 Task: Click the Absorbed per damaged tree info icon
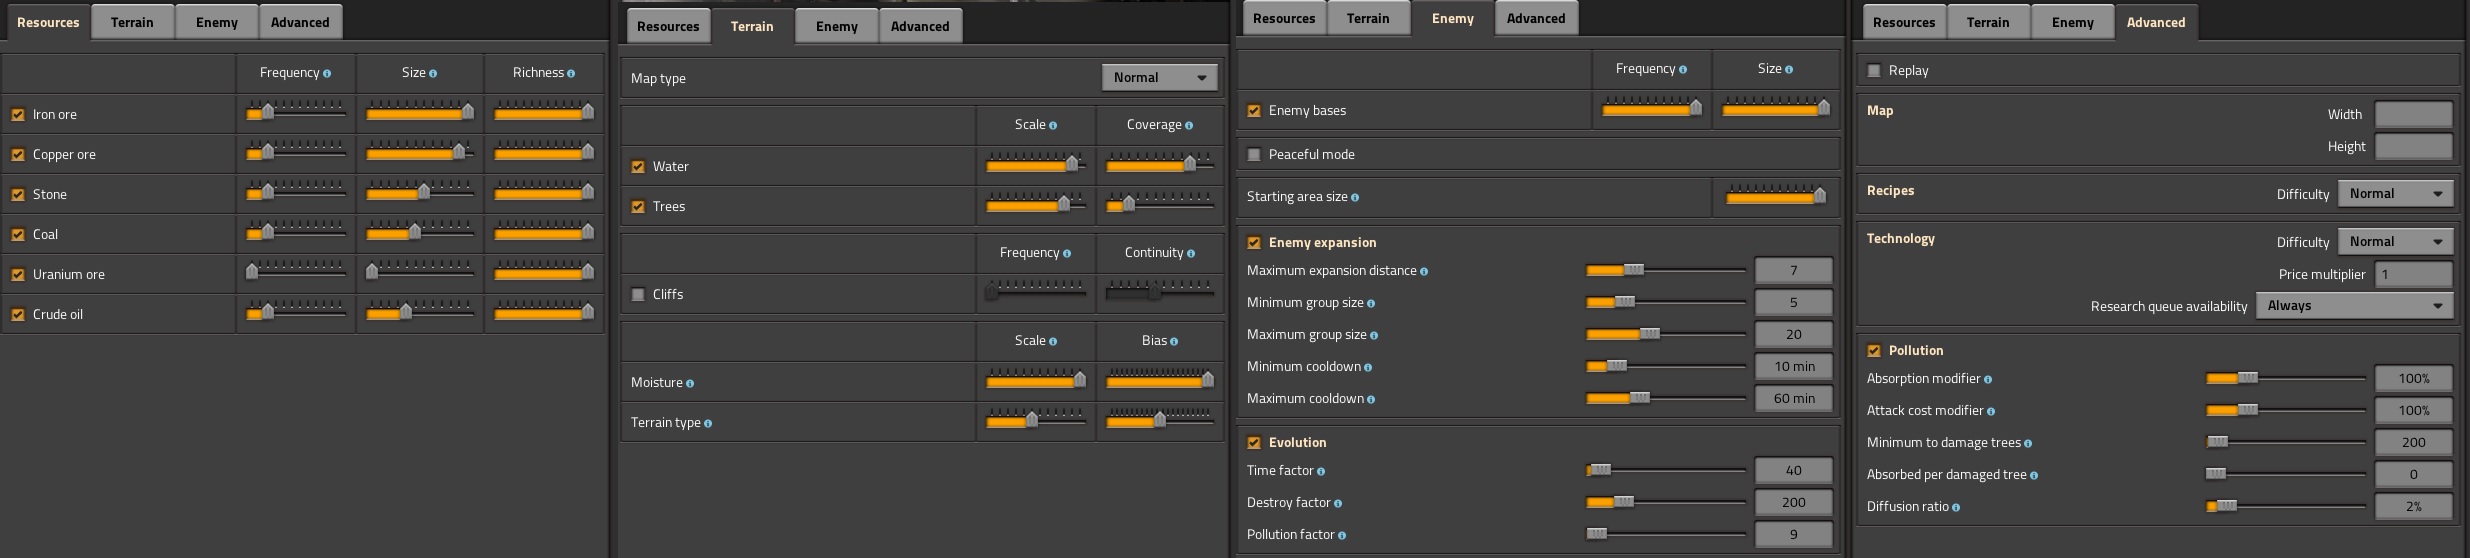[2034, 475]
